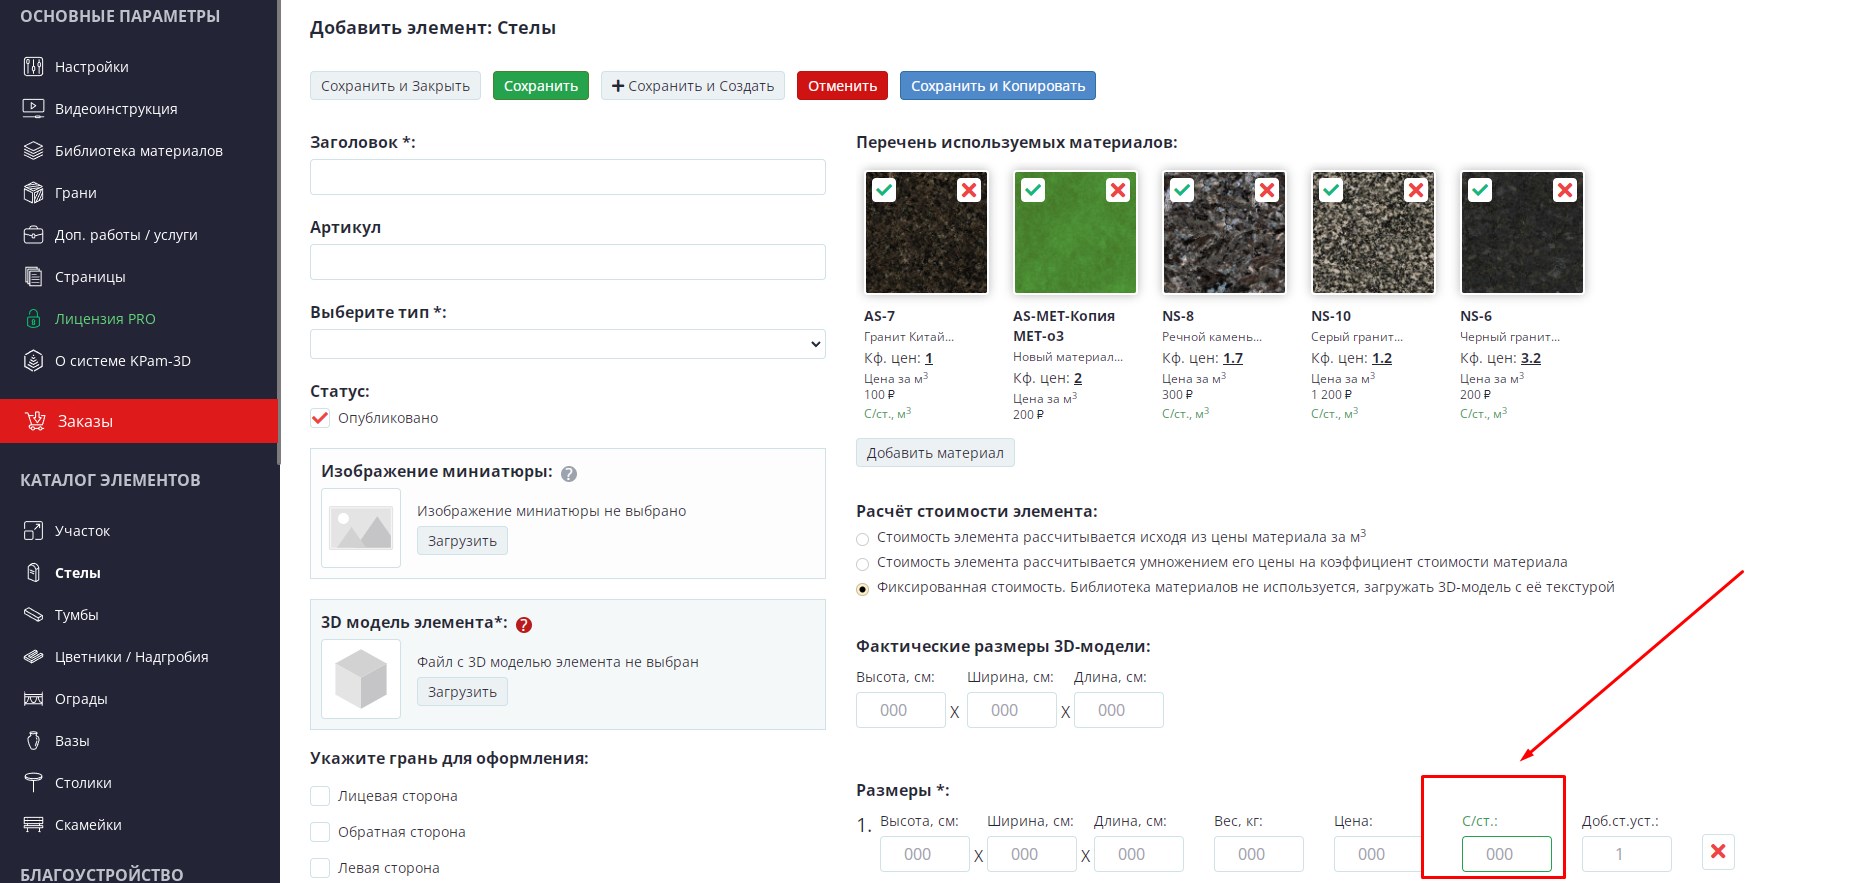
Task: Open Доп. работы / услуги briefcase icon
Action: 33,235
